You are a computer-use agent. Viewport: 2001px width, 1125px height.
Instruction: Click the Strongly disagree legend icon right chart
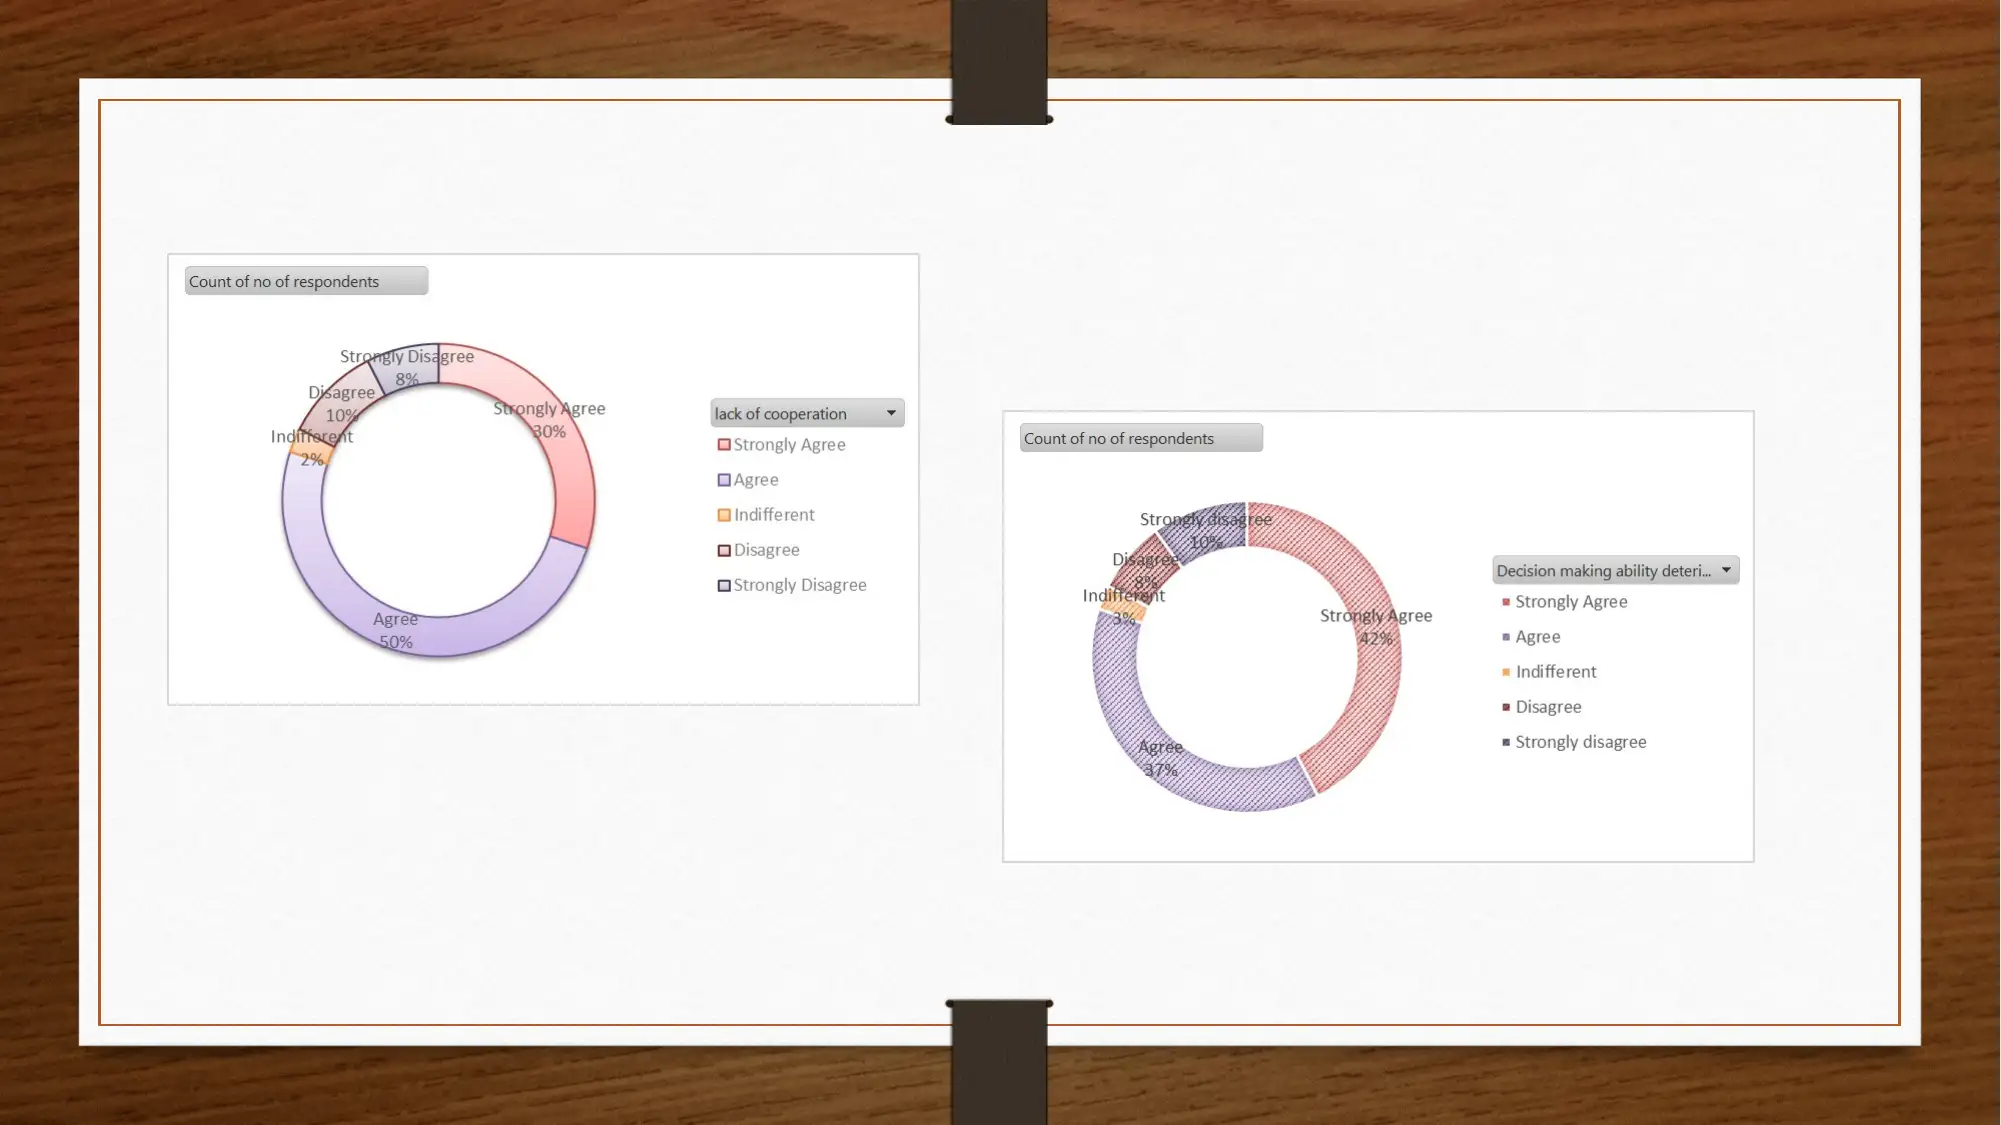tap(1503, 742)
